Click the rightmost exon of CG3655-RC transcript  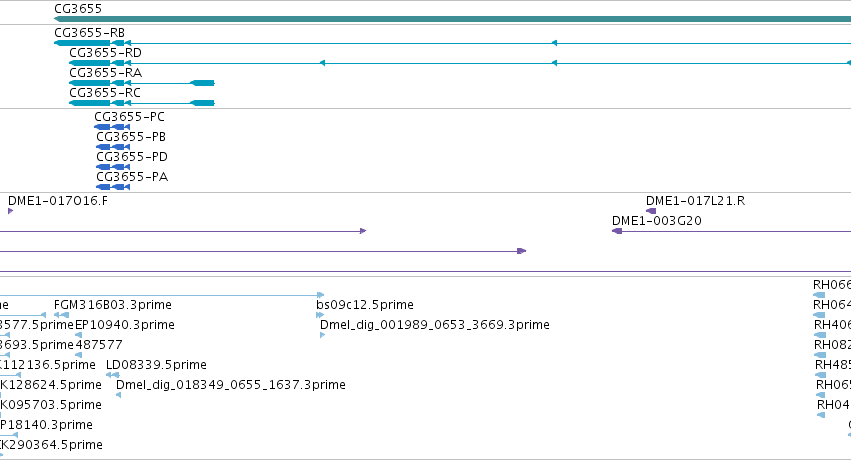point(203,103)
